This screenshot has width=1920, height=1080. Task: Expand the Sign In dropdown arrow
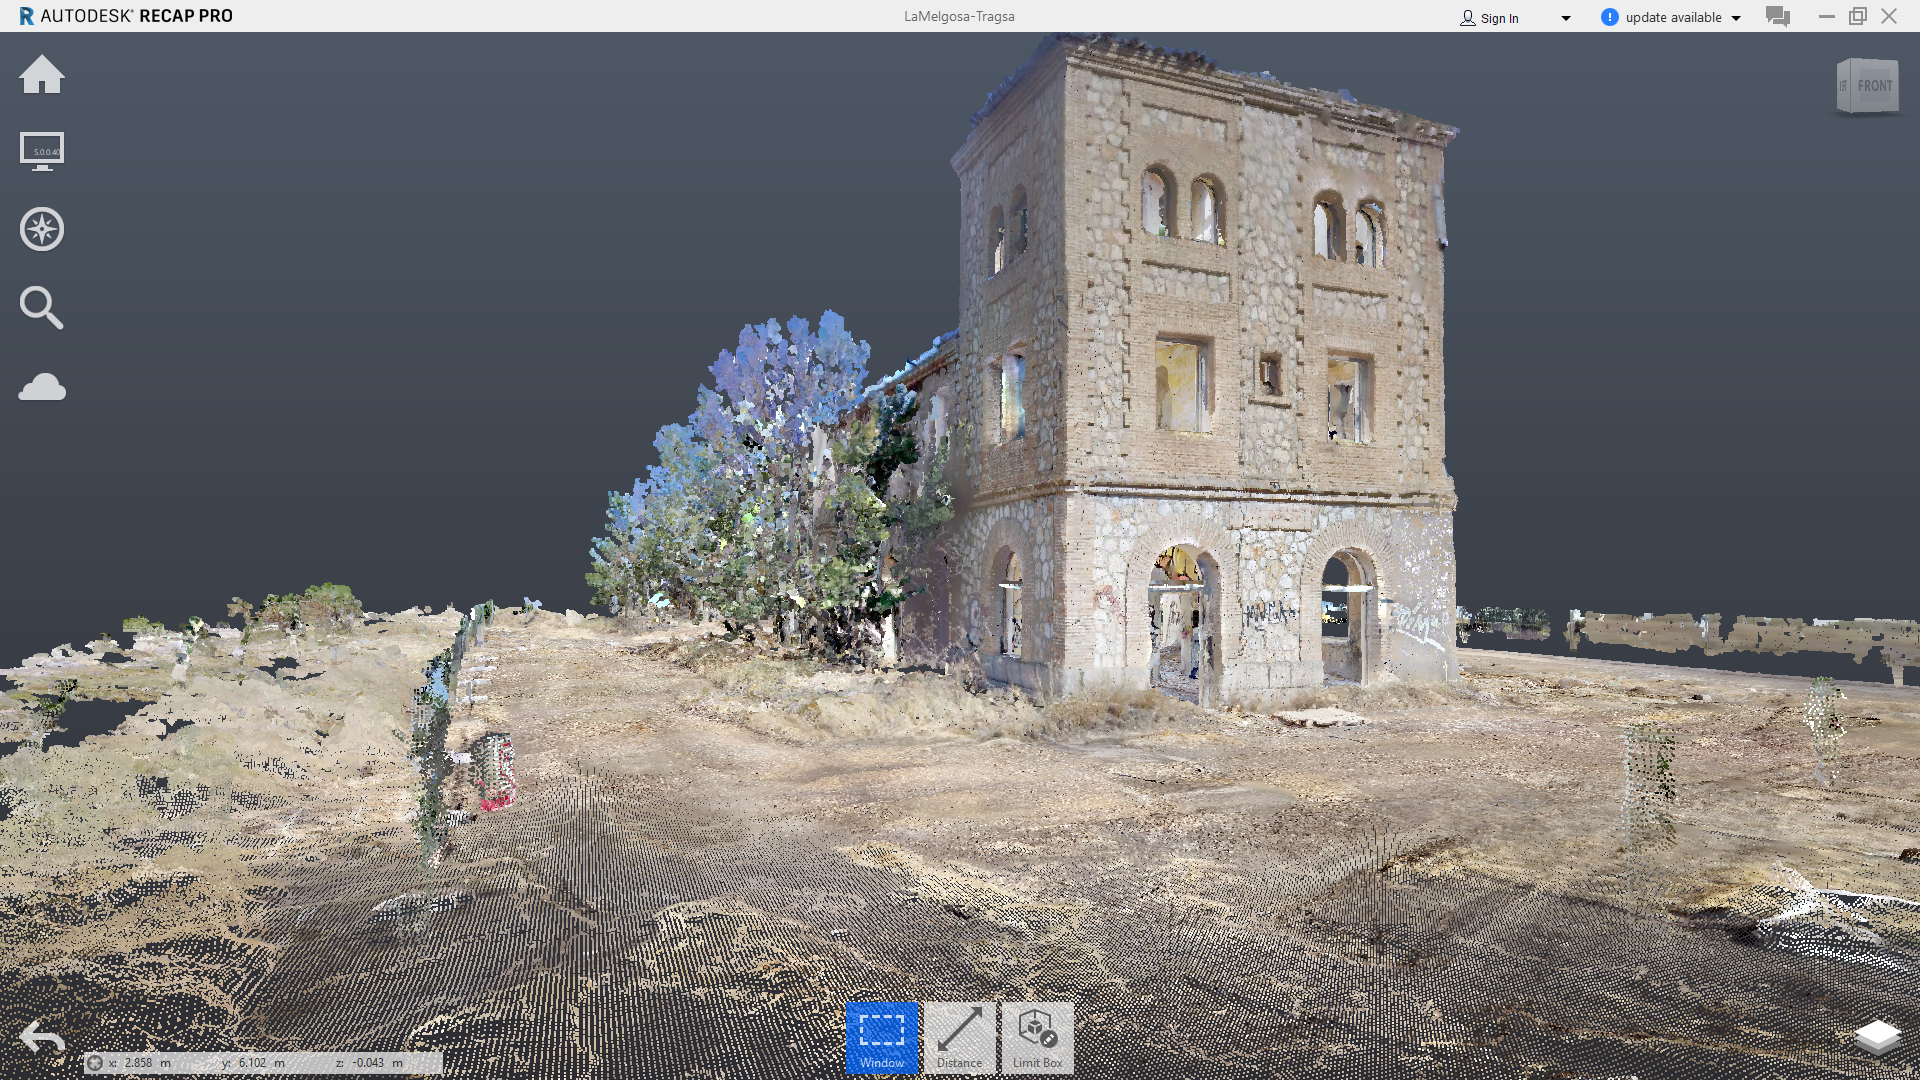pyautogui.click(x=1566, y=18)
